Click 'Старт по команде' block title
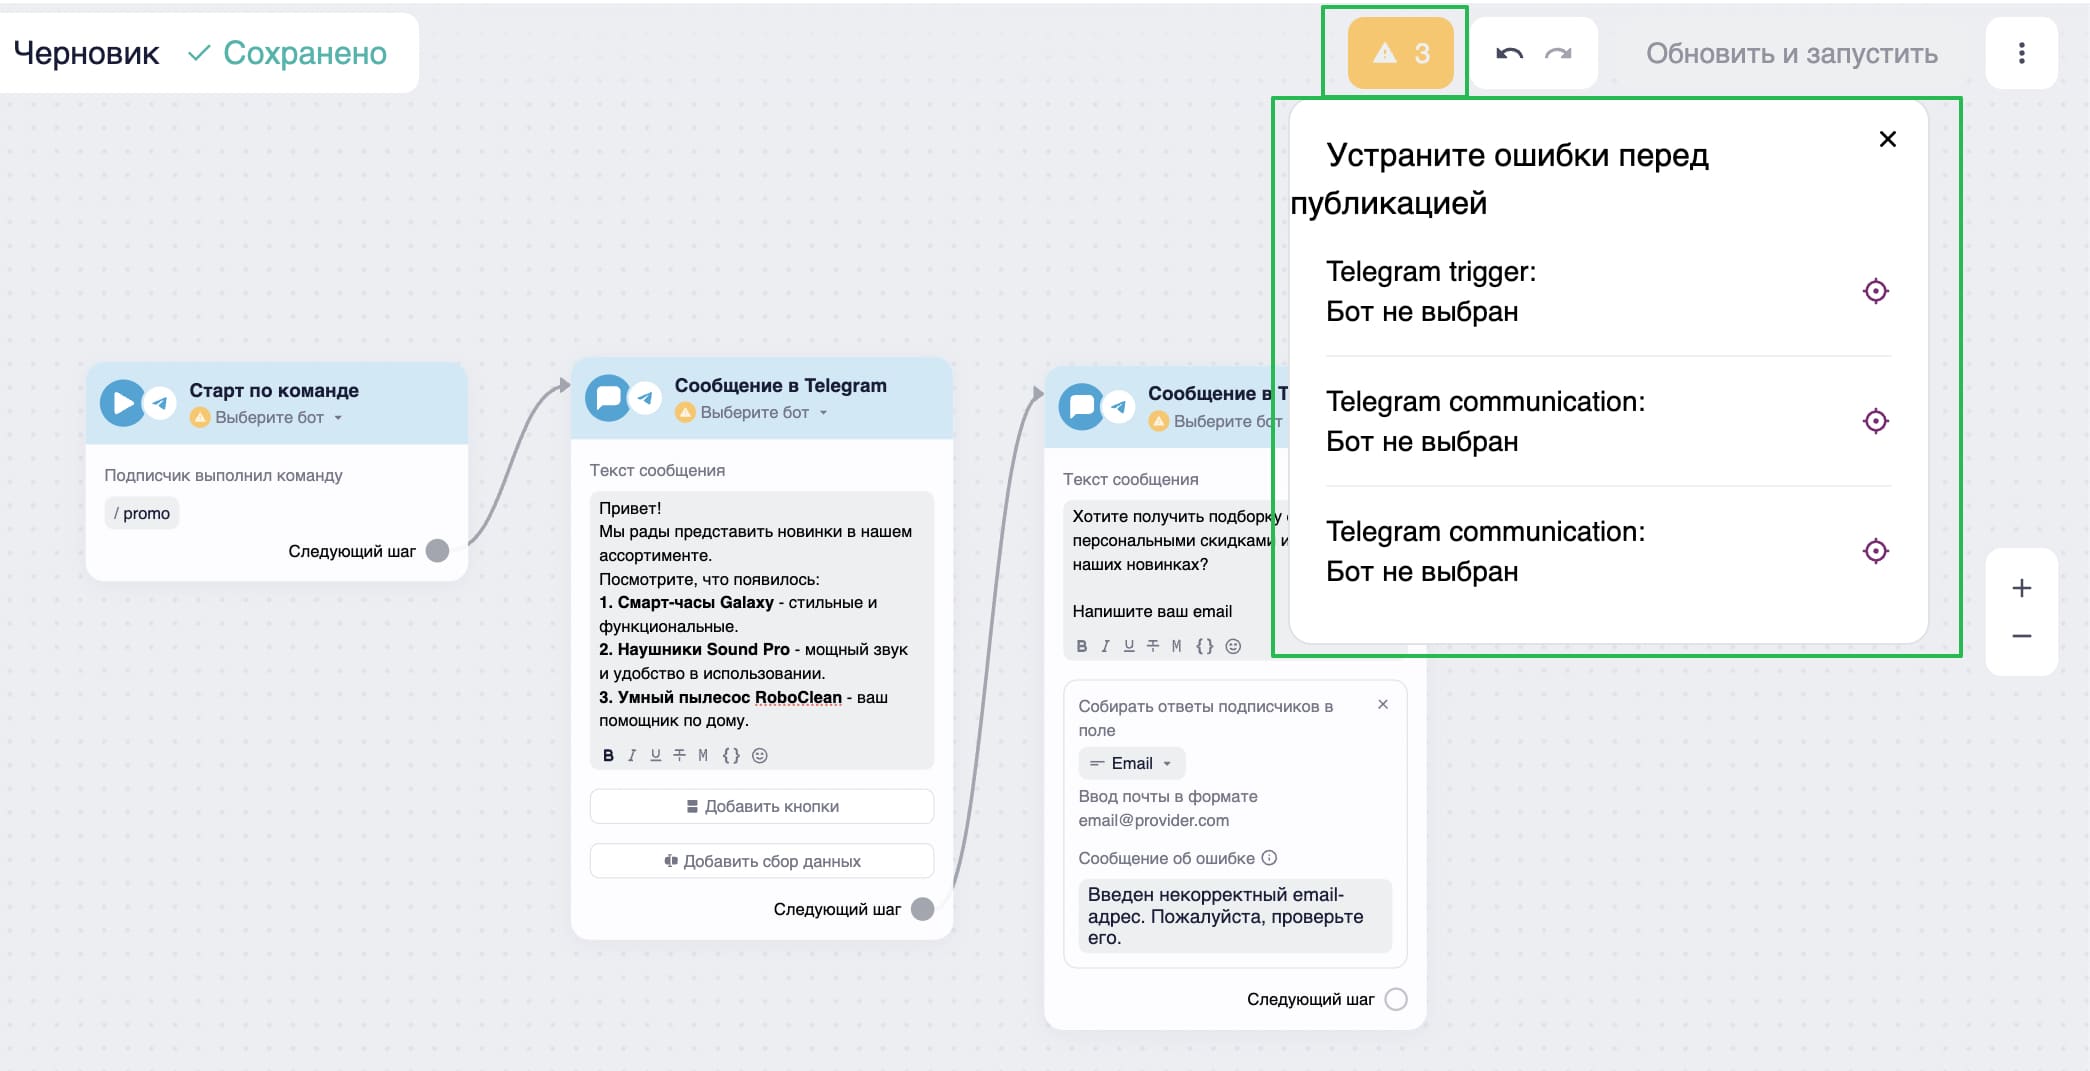The width and height of the screenshot is (2090, 1071). coord(274,391)
